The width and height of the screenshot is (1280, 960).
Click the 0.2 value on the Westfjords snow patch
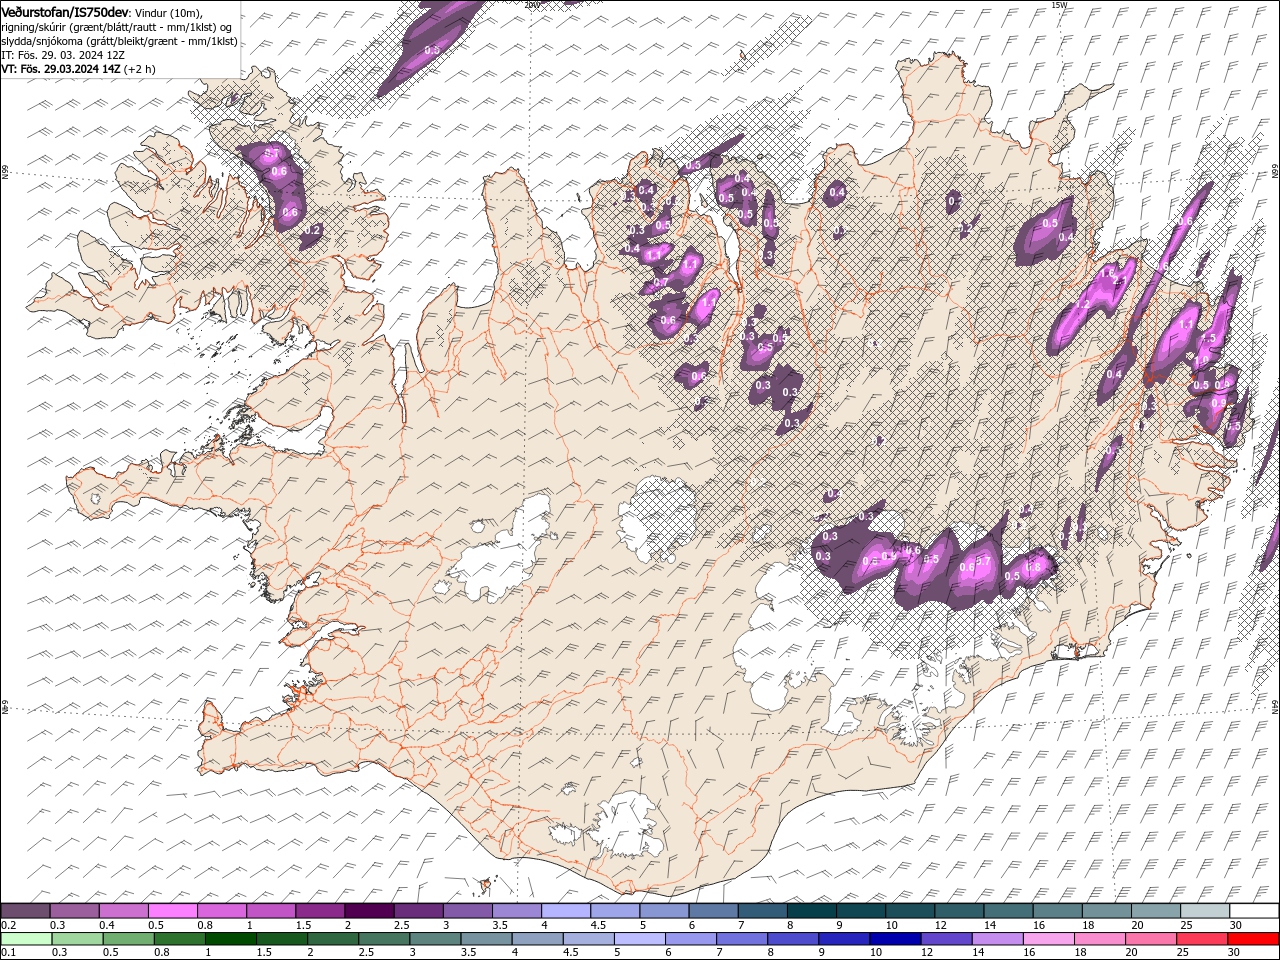(313, 230)
